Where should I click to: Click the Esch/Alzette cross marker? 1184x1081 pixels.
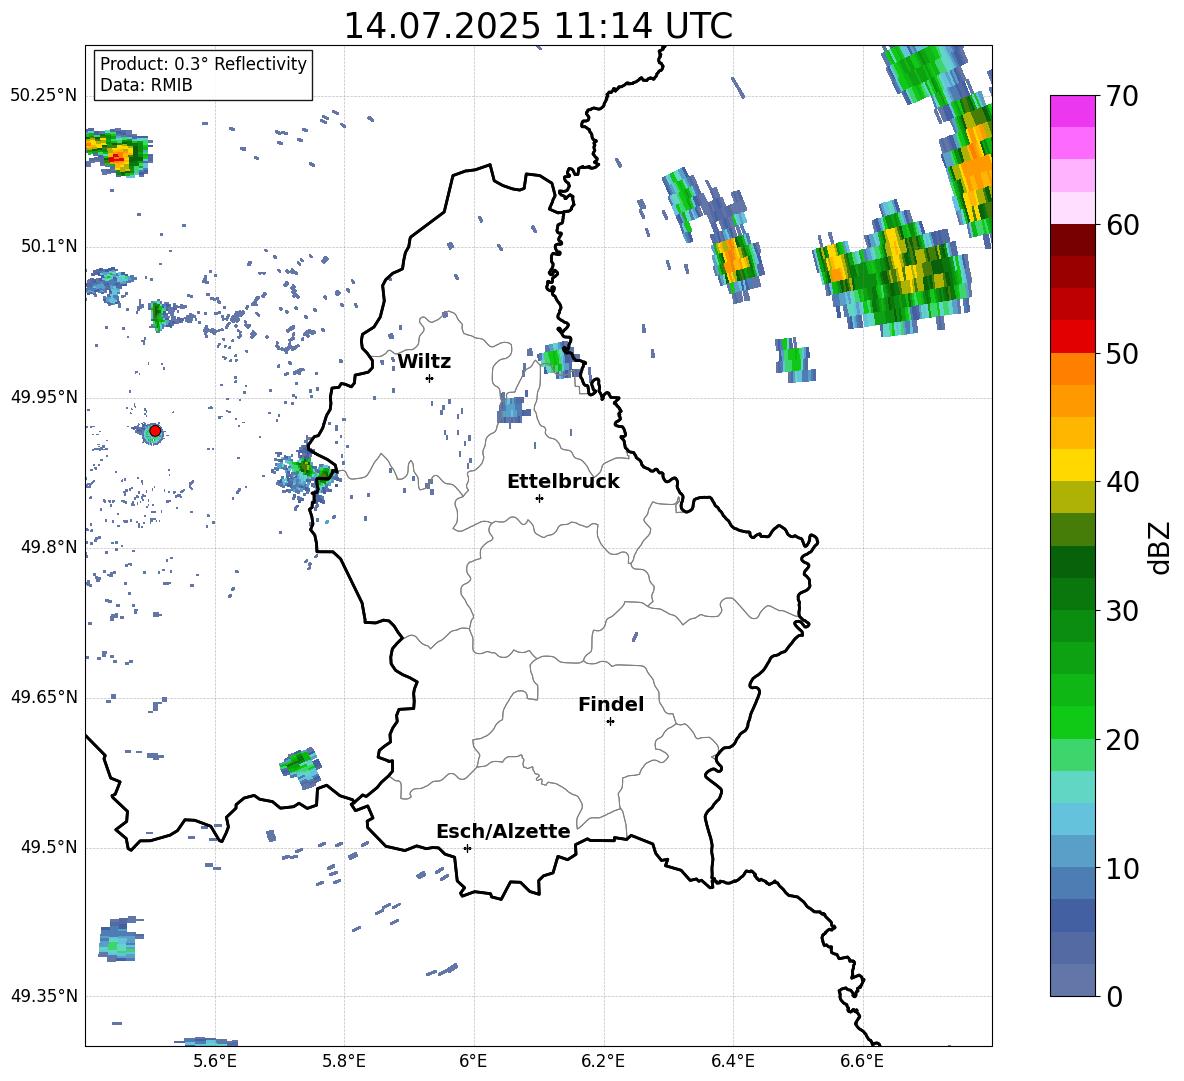pyautogui.click(x=467, y=848)
